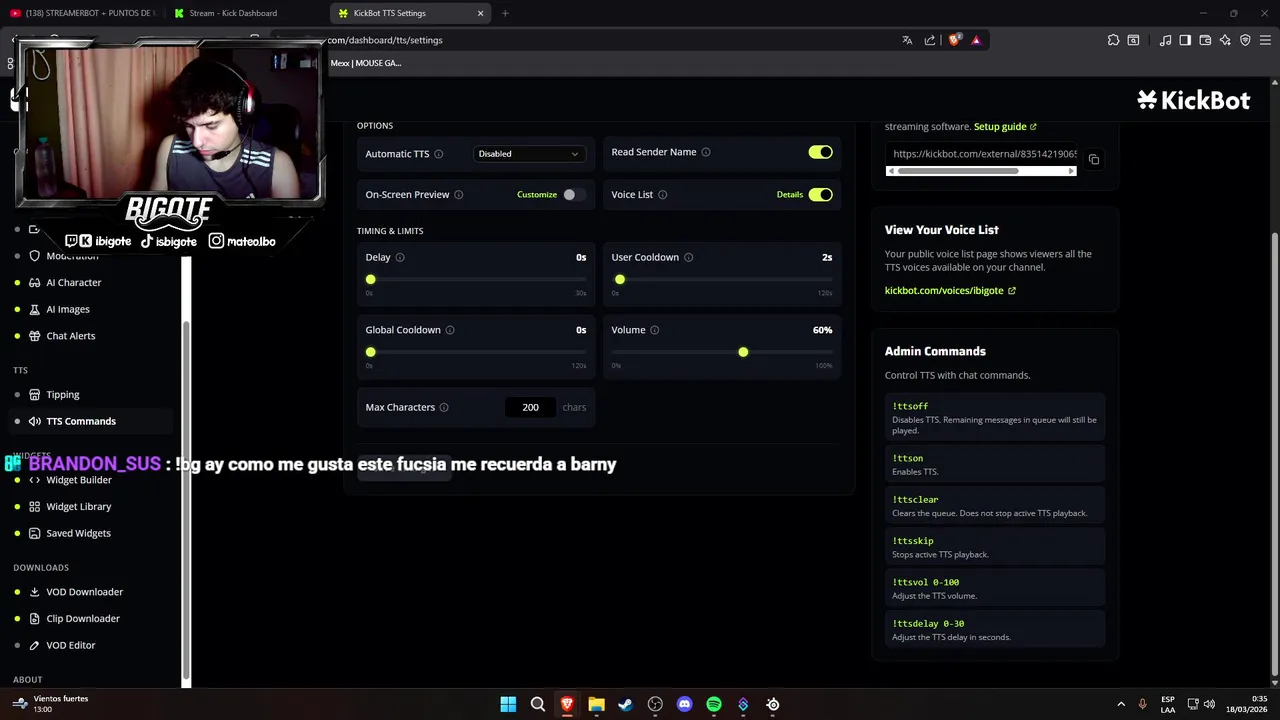Image resolution: width=1280 pixels, height=720 pixels.
Task: Click the User Cooldown slider handle
Action: (620, 280)
